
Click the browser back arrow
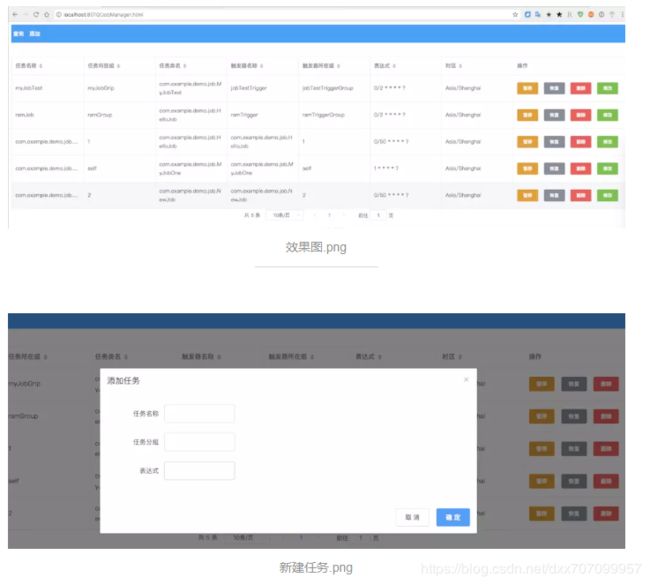(x=14, y=15)
